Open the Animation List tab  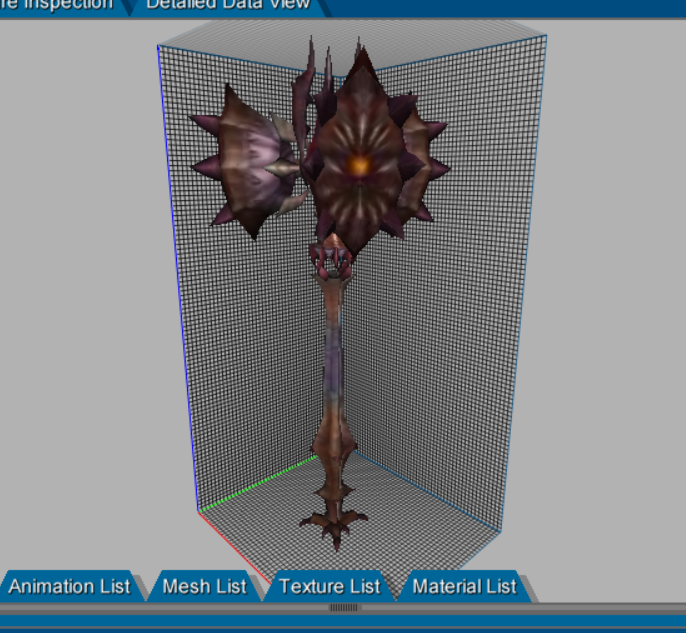click(x=69, y=587)
